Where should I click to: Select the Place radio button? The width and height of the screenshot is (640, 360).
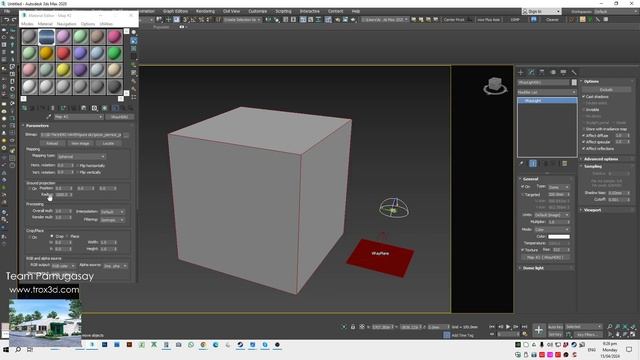click(x=67, y=236)
